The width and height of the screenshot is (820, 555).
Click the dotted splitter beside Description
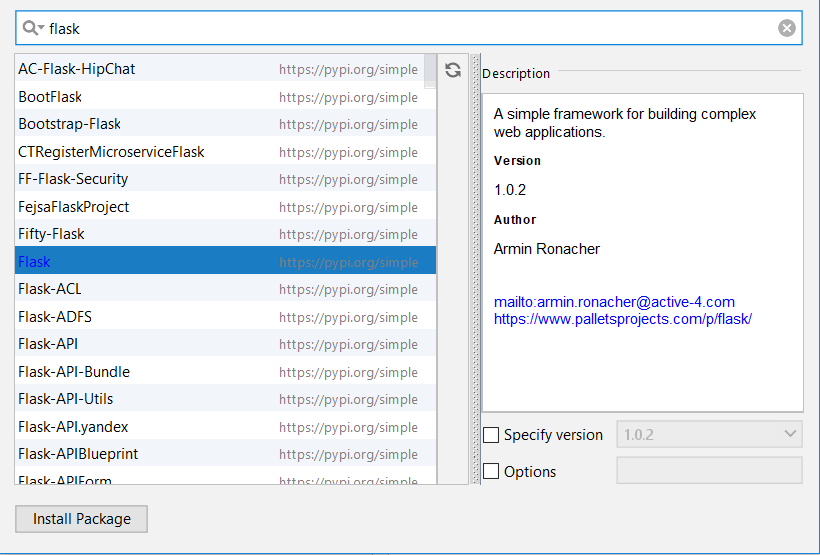click(475, 269)
